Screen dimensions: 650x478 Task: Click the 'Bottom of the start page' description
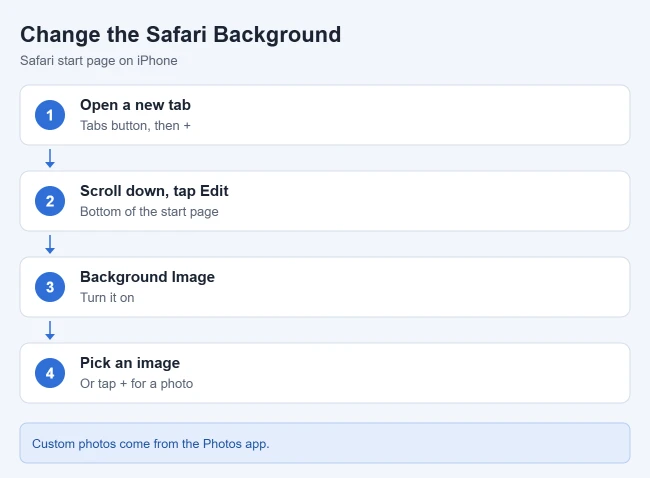[149, 211]
